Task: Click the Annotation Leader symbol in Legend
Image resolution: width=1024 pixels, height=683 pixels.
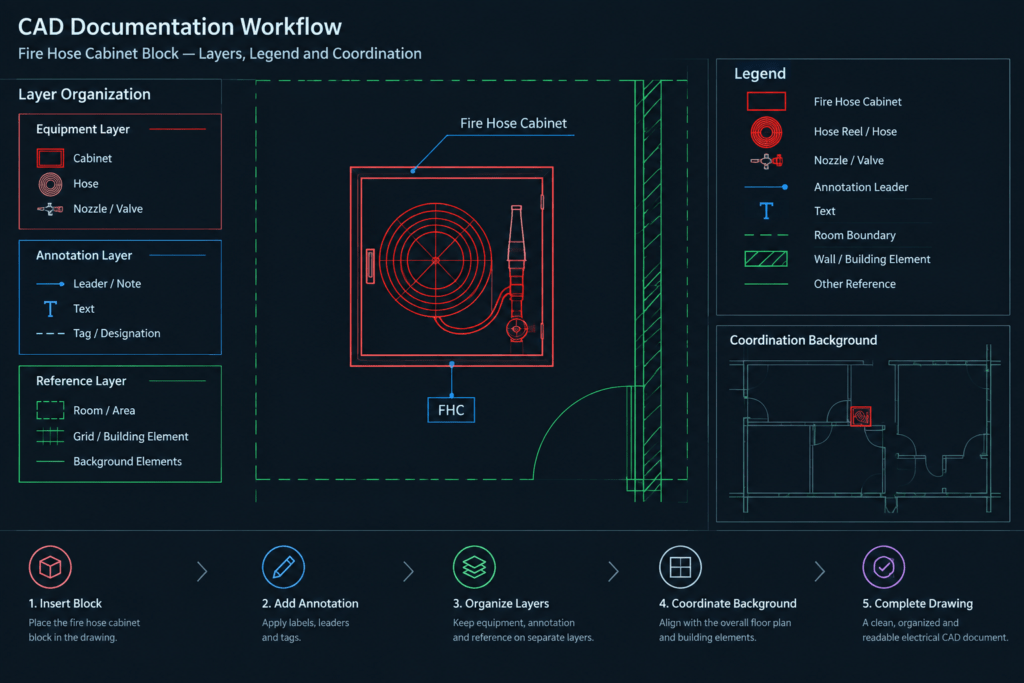Action: point(766,187)
